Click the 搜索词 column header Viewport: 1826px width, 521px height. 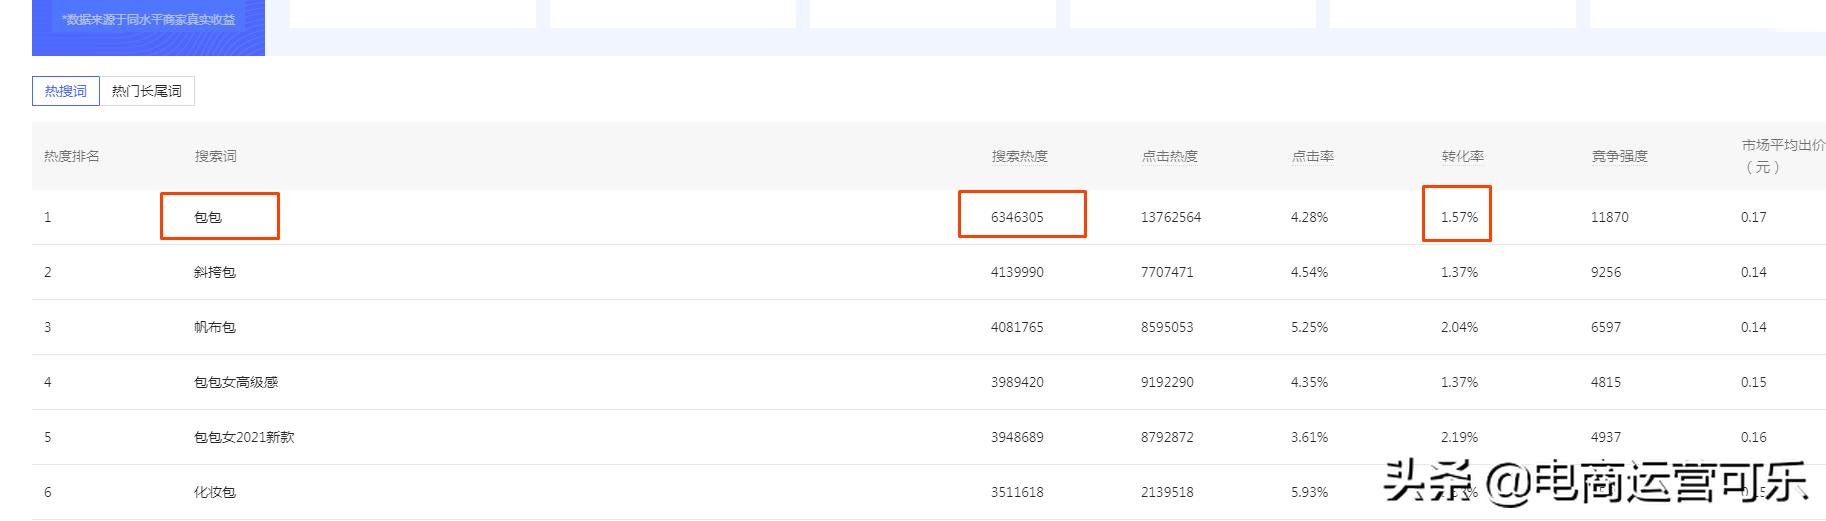click(215, 156)
